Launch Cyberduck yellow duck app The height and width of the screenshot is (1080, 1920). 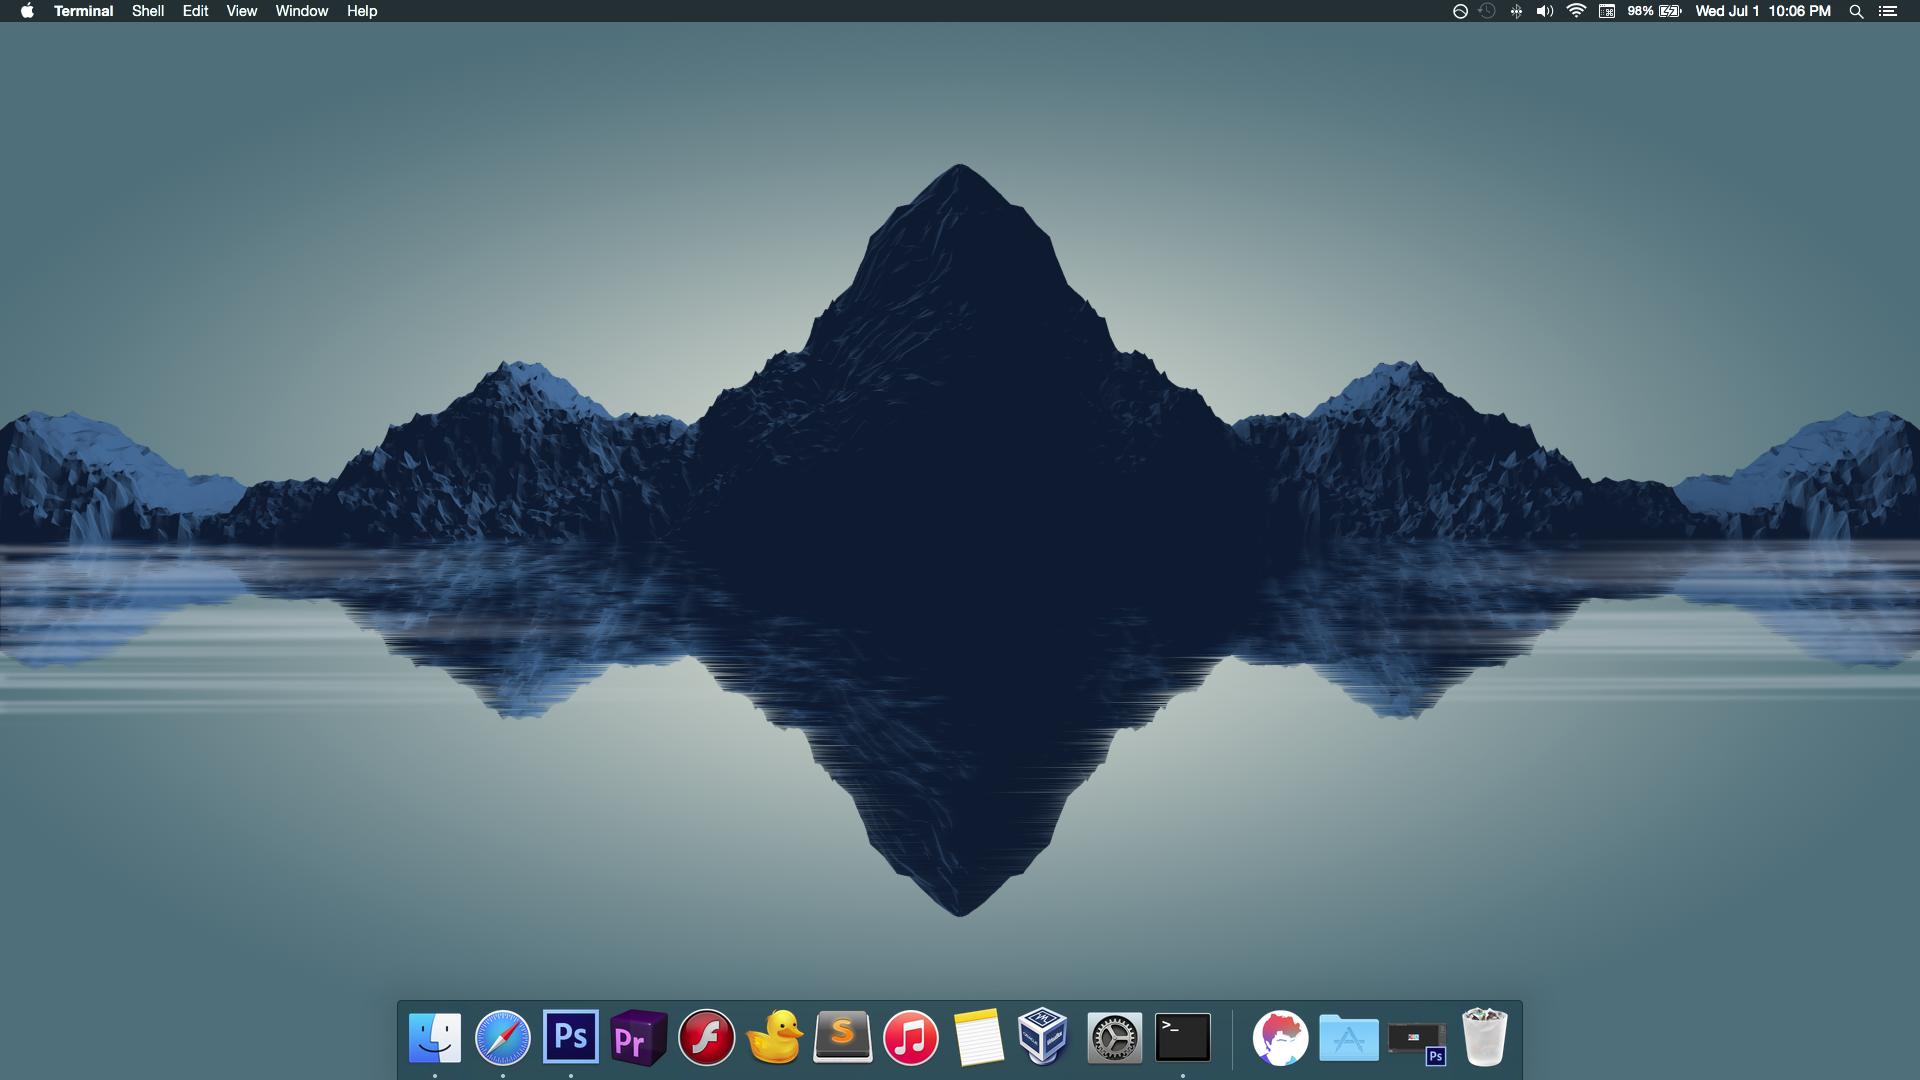tap(775, 1037)
